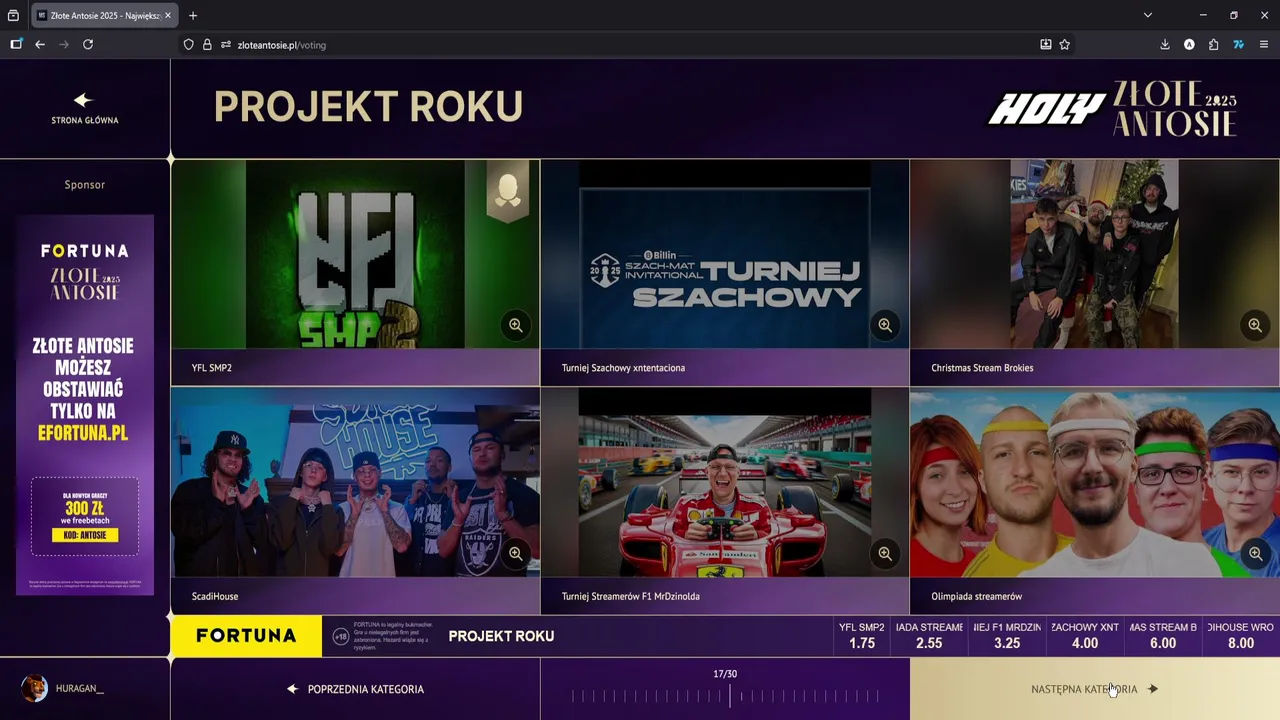Screen dimensions: 1280x720
Task: Click the 300 zł freebet code box
Action: pyautogui.click(x=85, y=516)
